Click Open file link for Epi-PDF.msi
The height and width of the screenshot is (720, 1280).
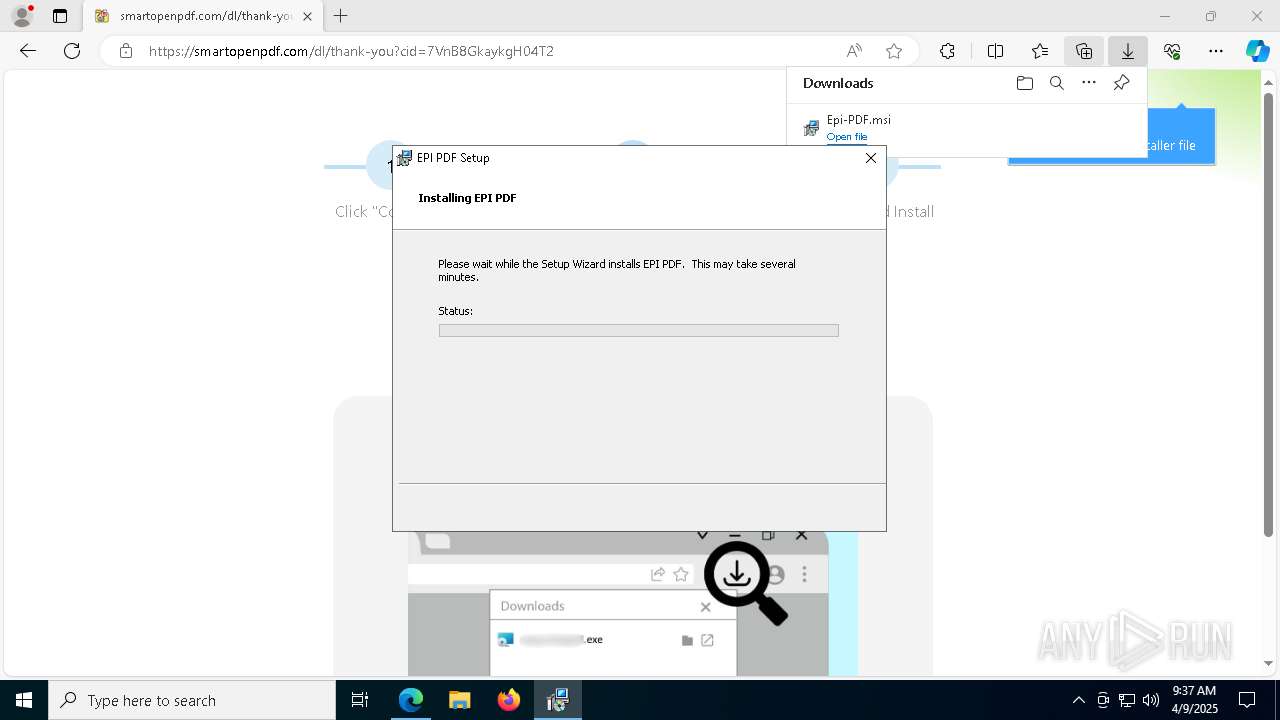tap(847, 137)
